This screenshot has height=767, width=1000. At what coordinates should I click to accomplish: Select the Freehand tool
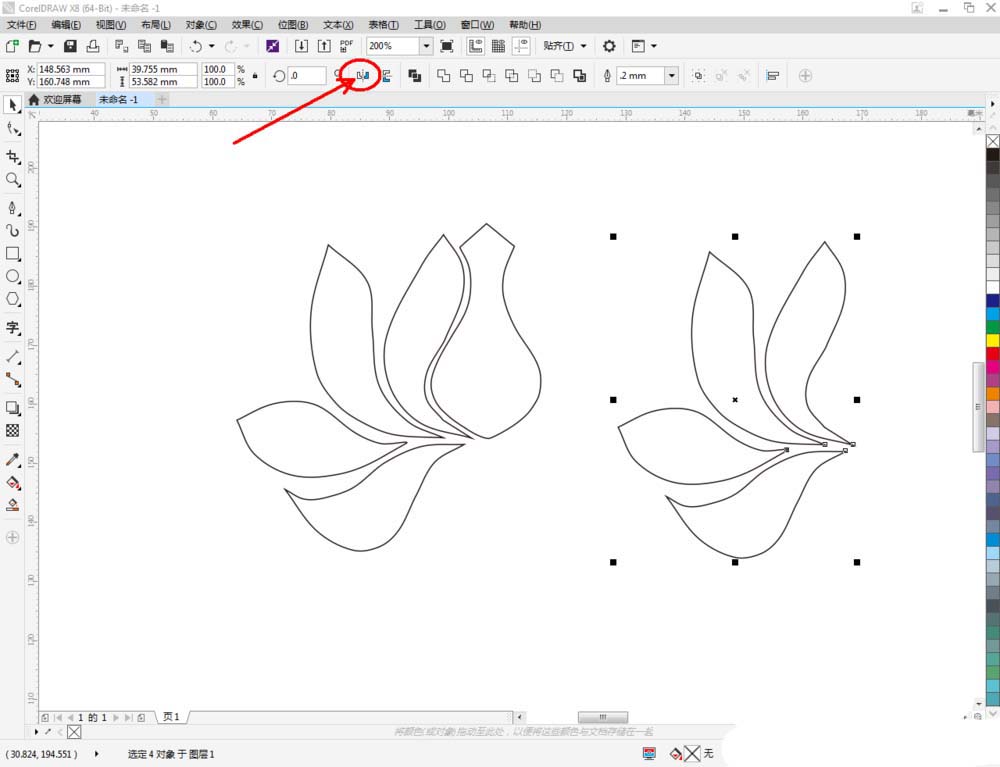(13, 208)
